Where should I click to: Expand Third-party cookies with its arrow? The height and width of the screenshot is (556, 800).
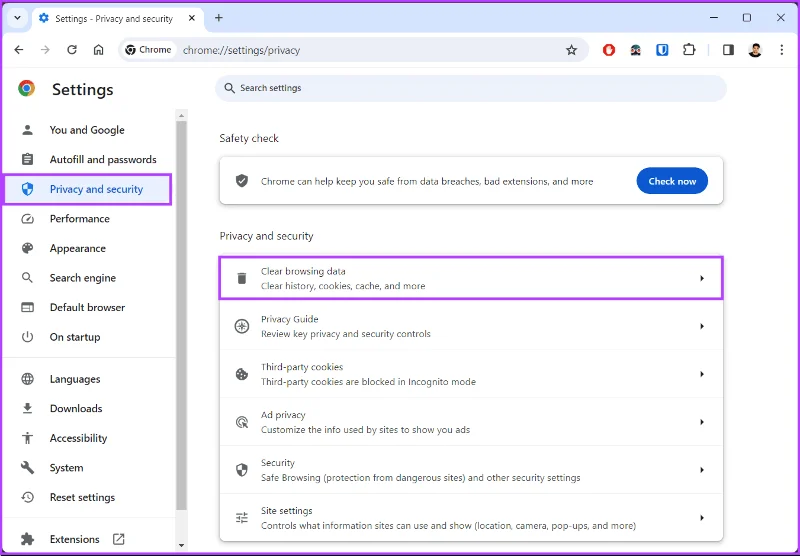click(x=702, y=374)
